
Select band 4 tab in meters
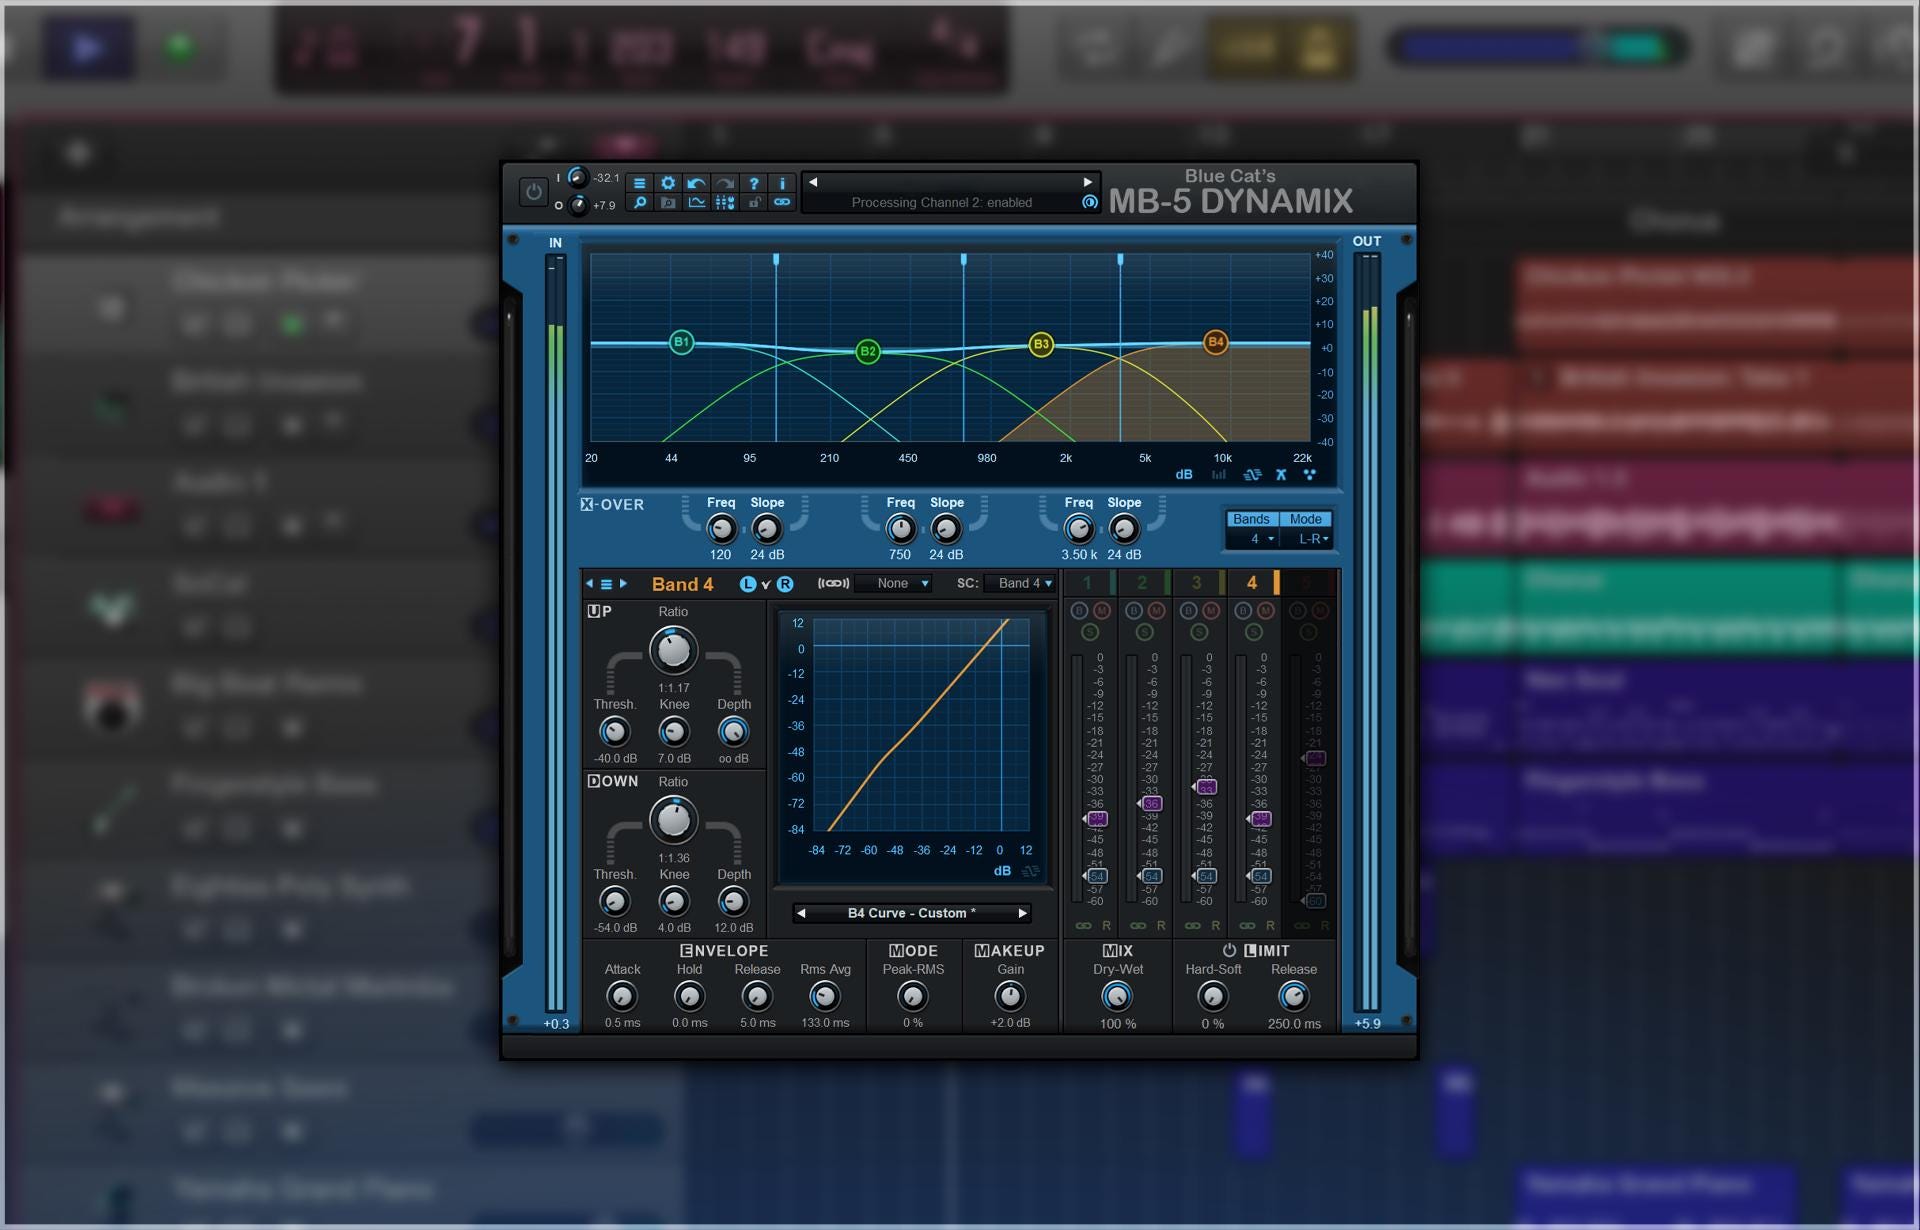point(1252,583)
